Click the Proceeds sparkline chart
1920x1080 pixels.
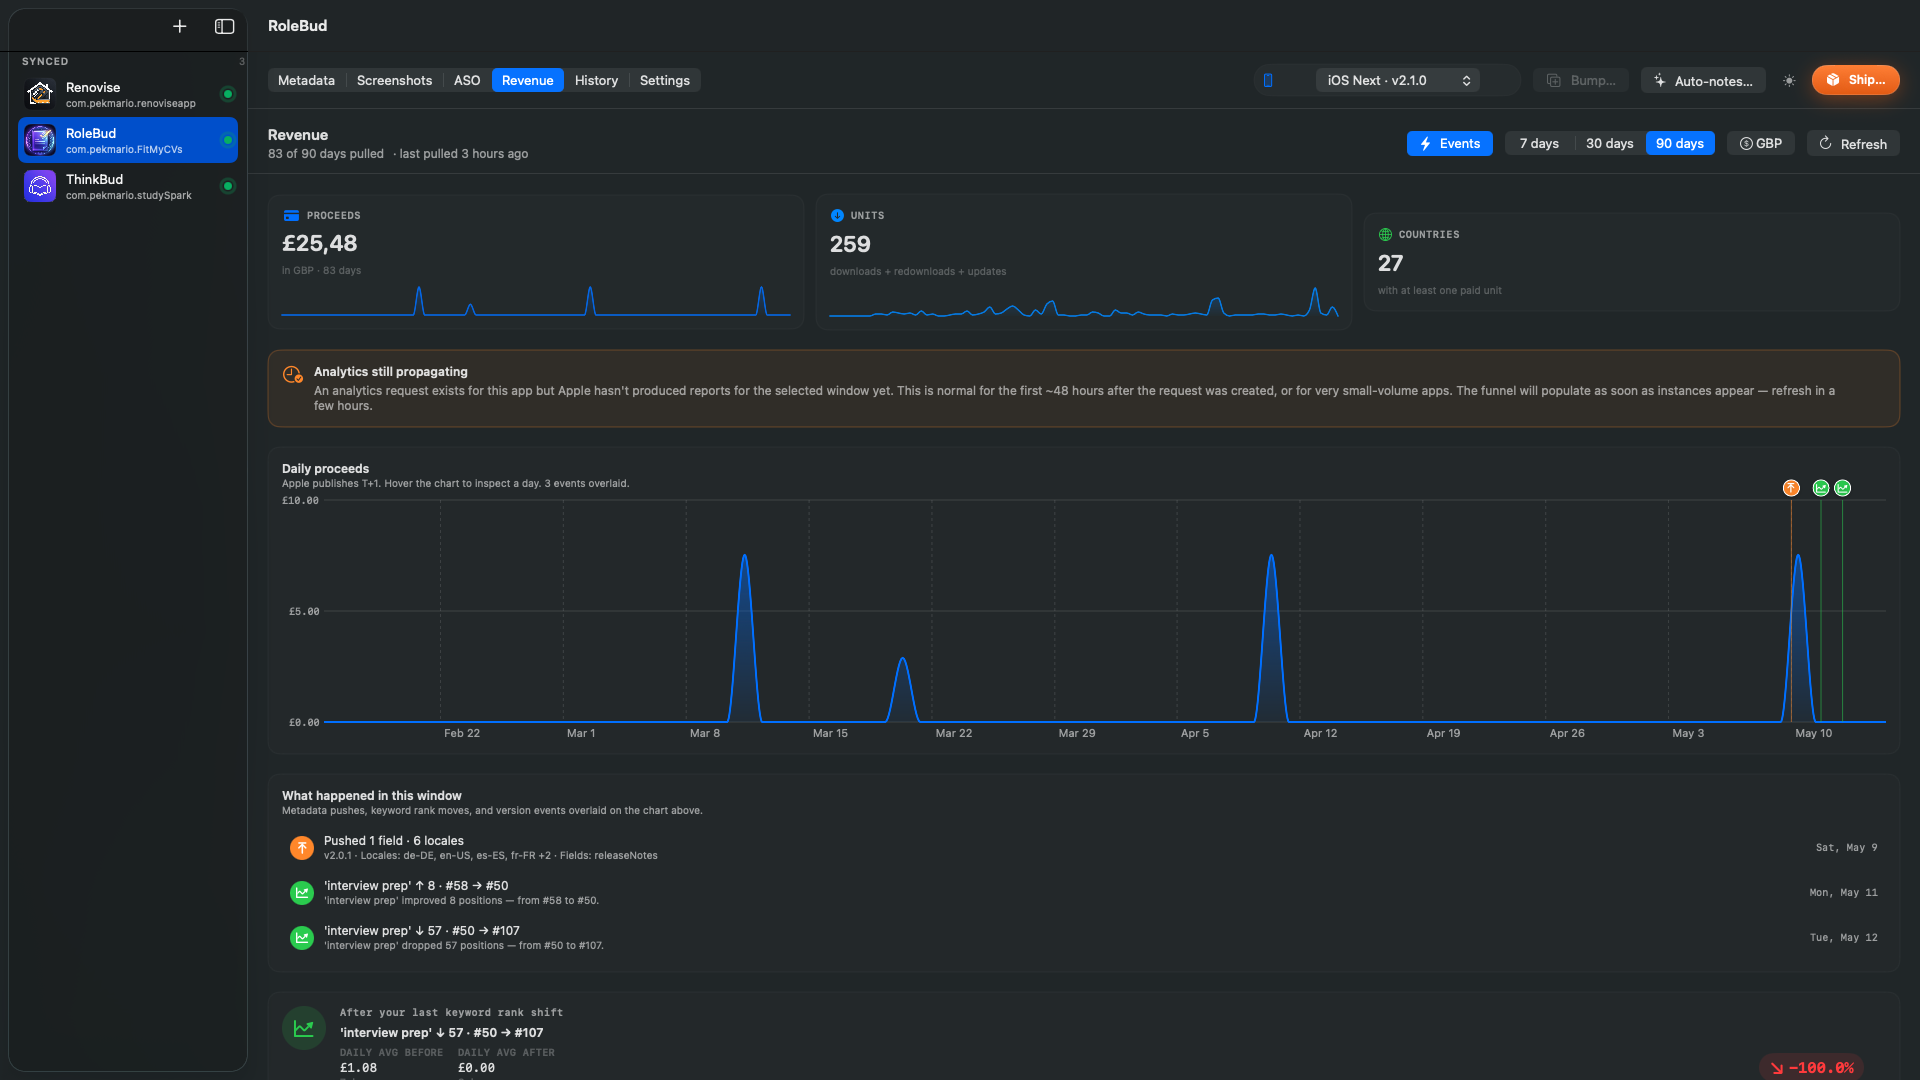point(536,301)
